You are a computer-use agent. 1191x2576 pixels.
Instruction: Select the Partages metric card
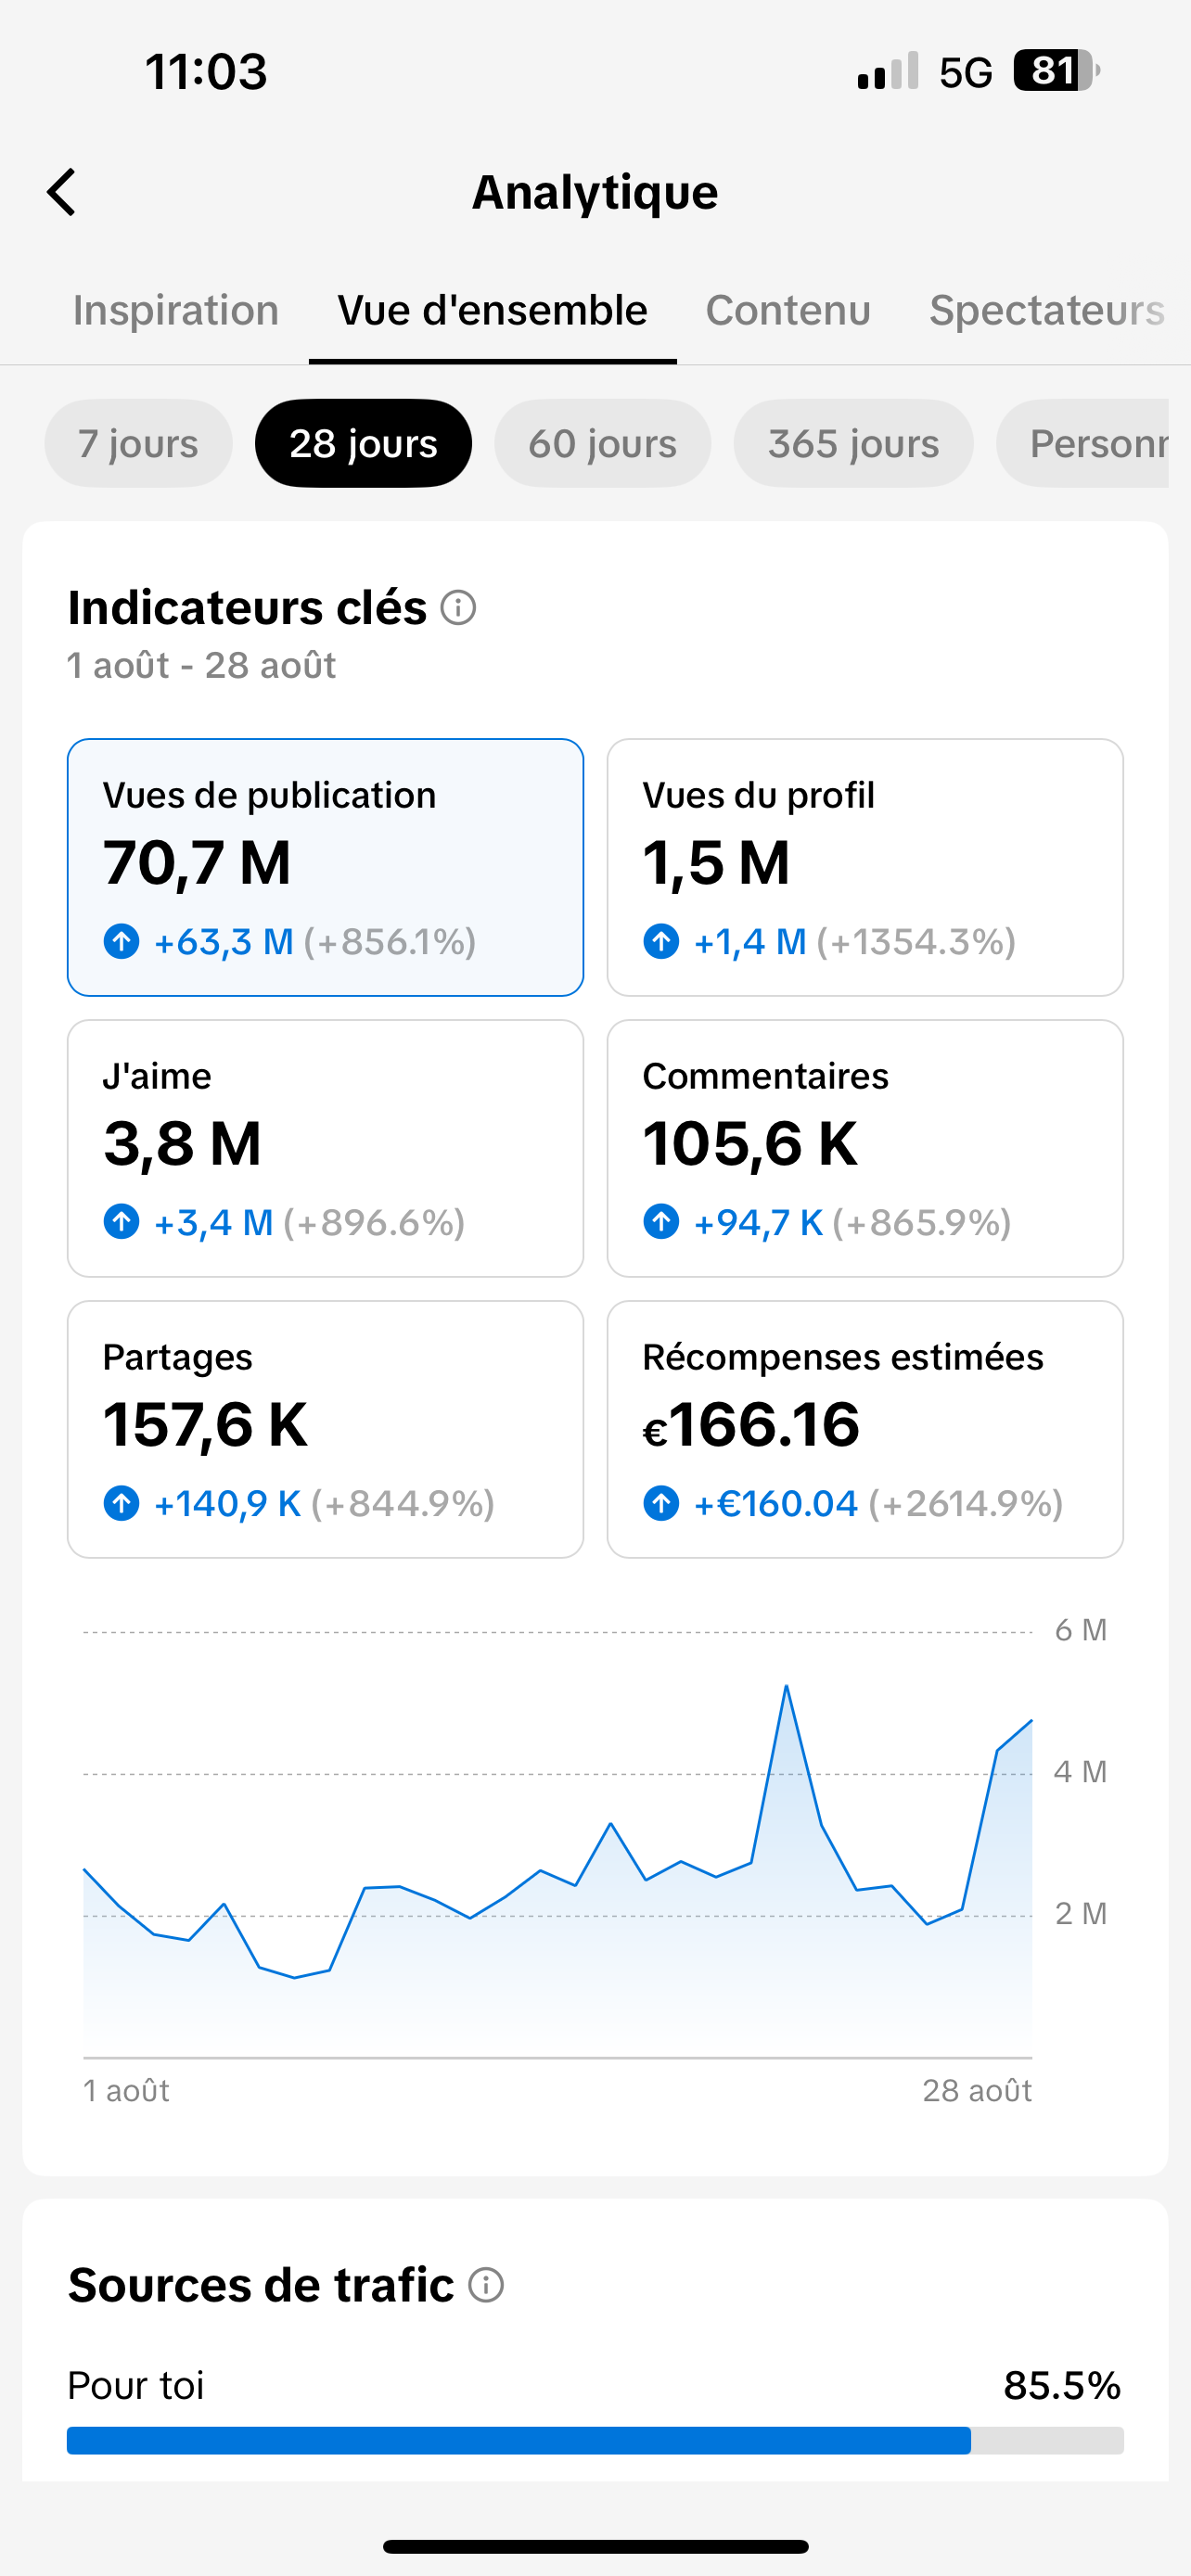click(325, 1429)
